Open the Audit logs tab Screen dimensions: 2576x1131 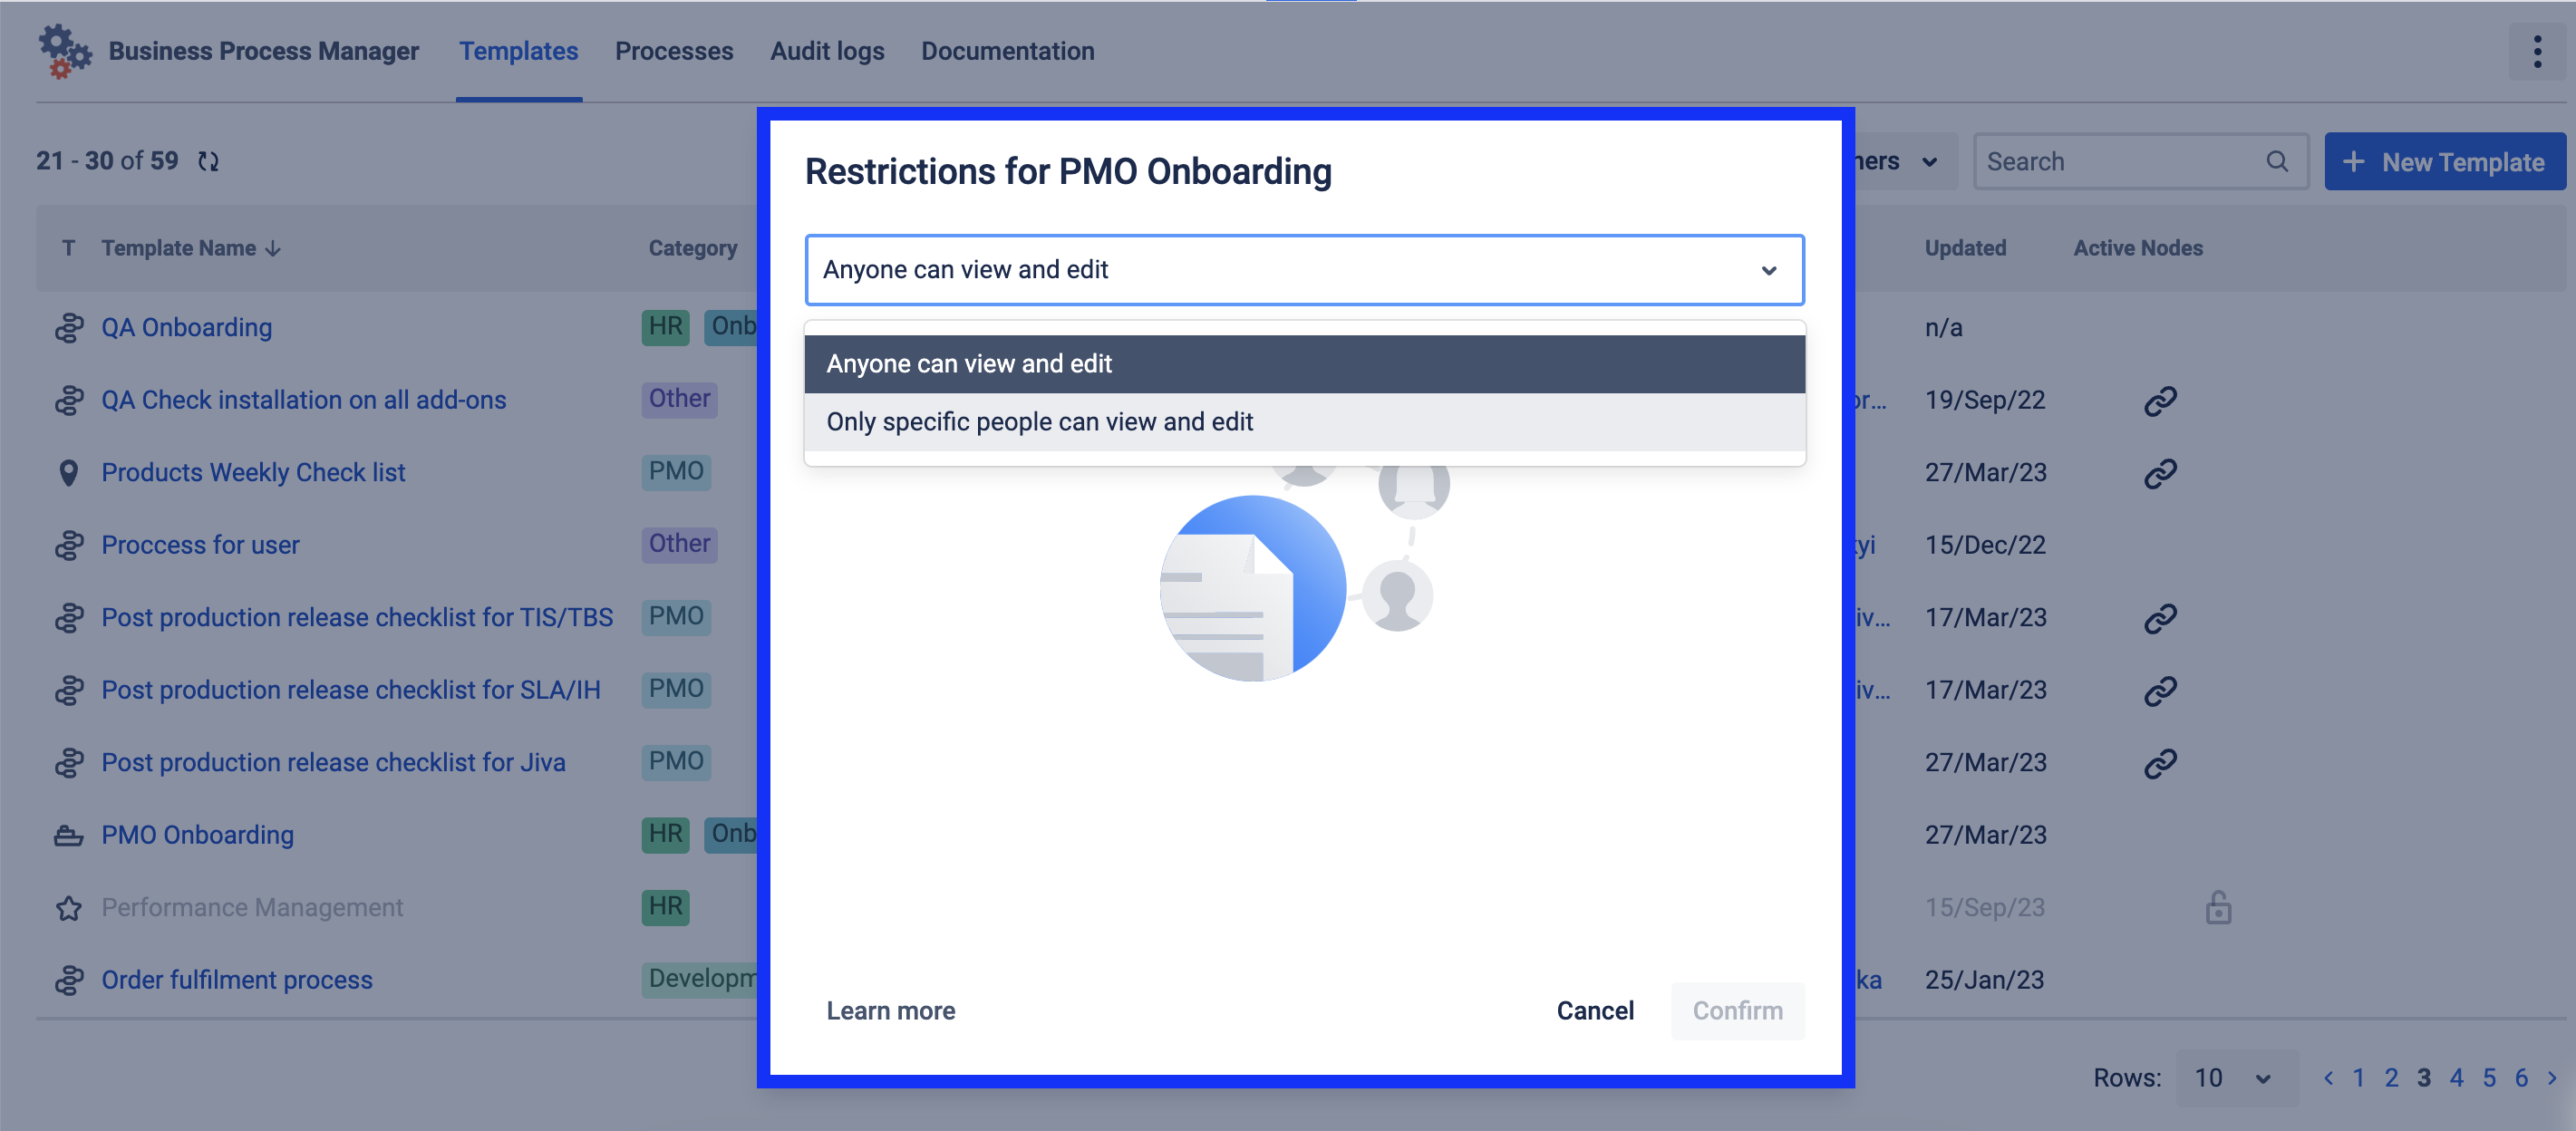point(826,51)
